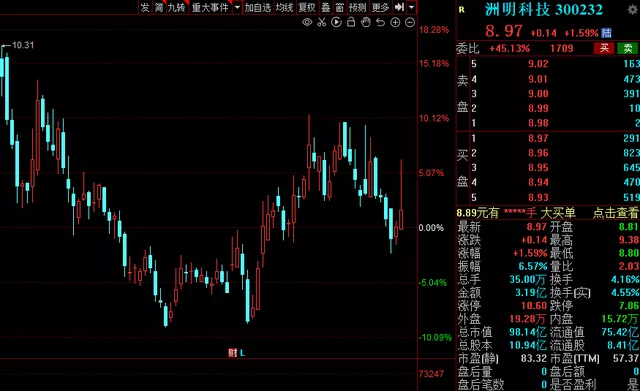
Task: Toggle 均线 moving averages
Action: click(284, 7)
